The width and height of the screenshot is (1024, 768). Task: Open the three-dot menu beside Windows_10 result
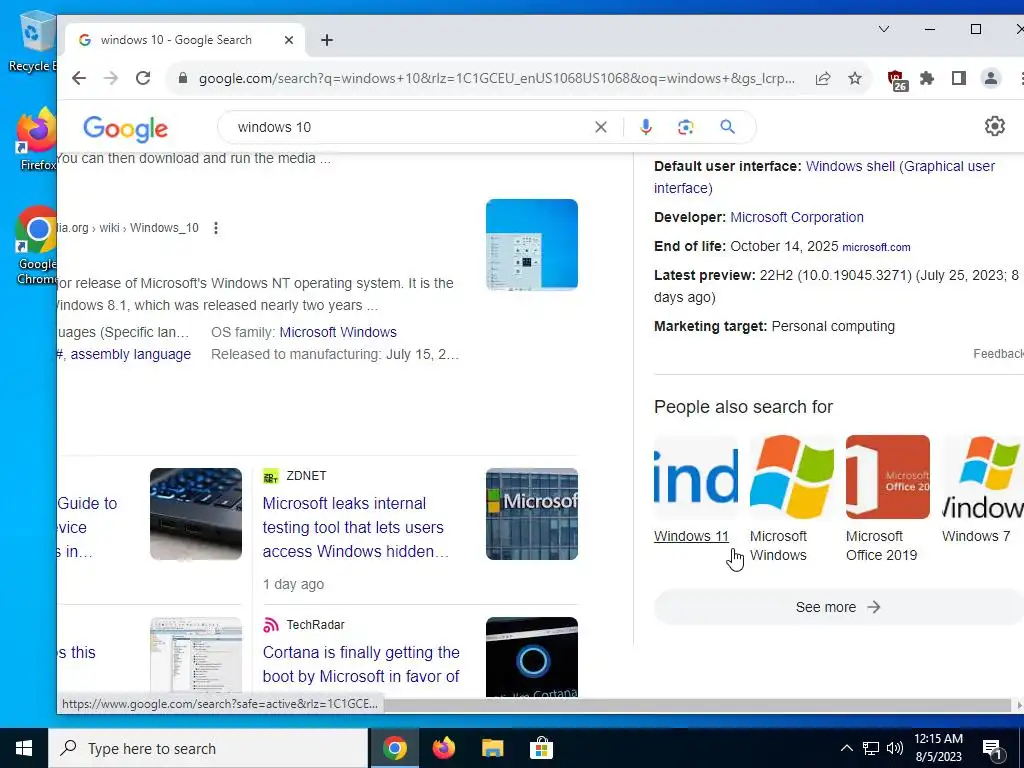216,228
